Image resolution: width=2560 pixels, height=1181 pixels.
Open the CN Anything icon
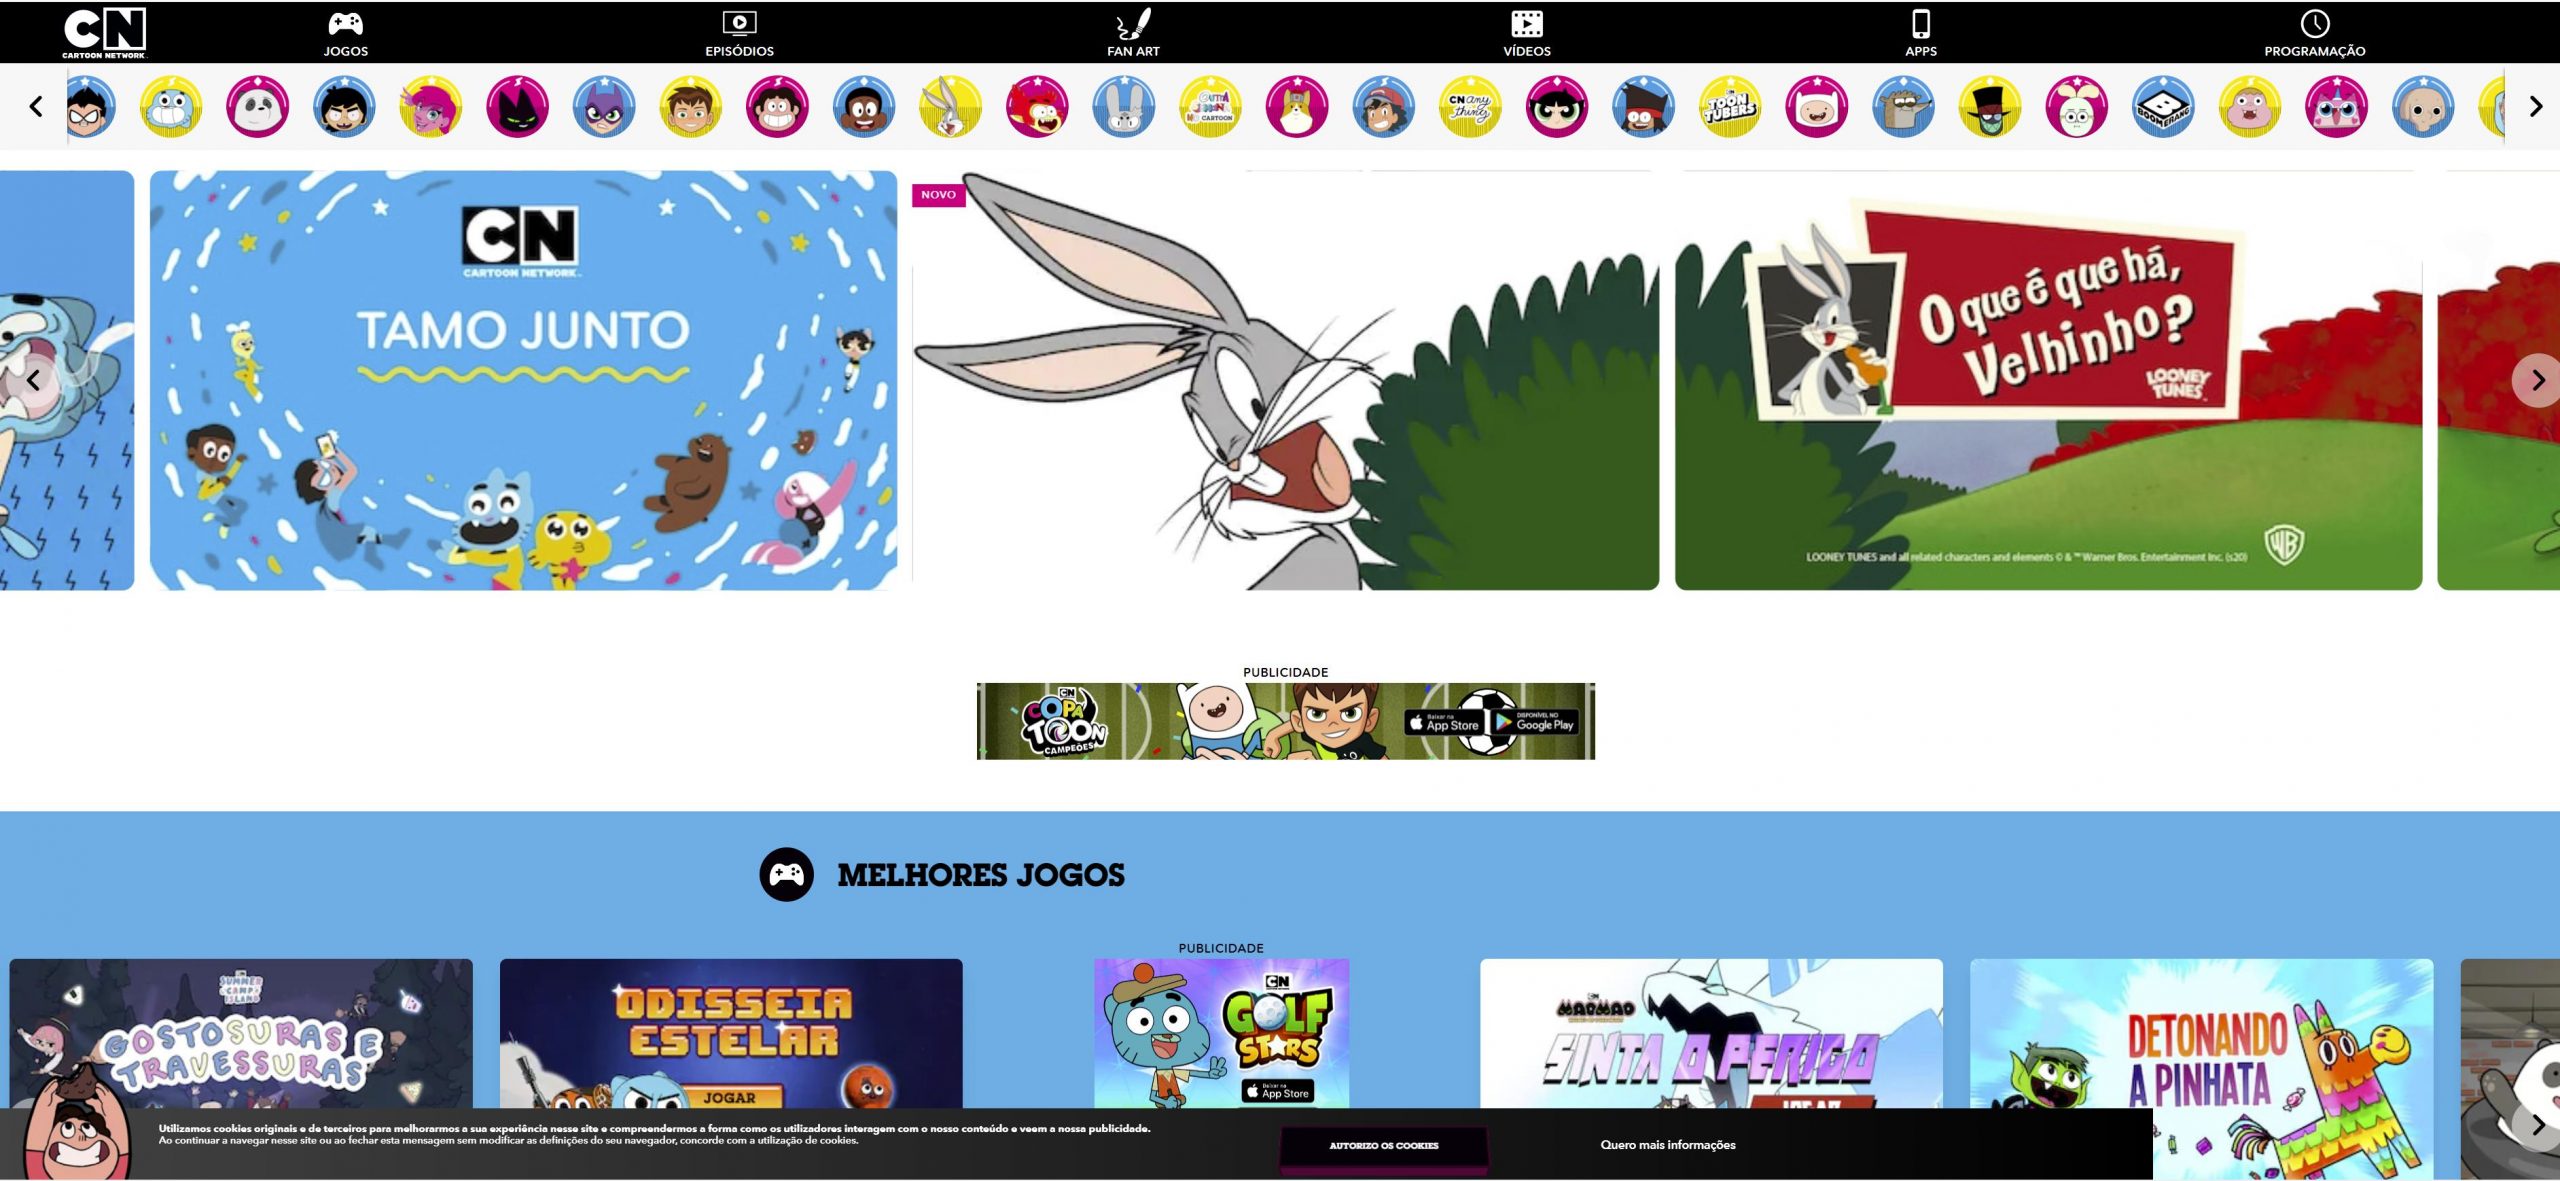pos(1471,106)
